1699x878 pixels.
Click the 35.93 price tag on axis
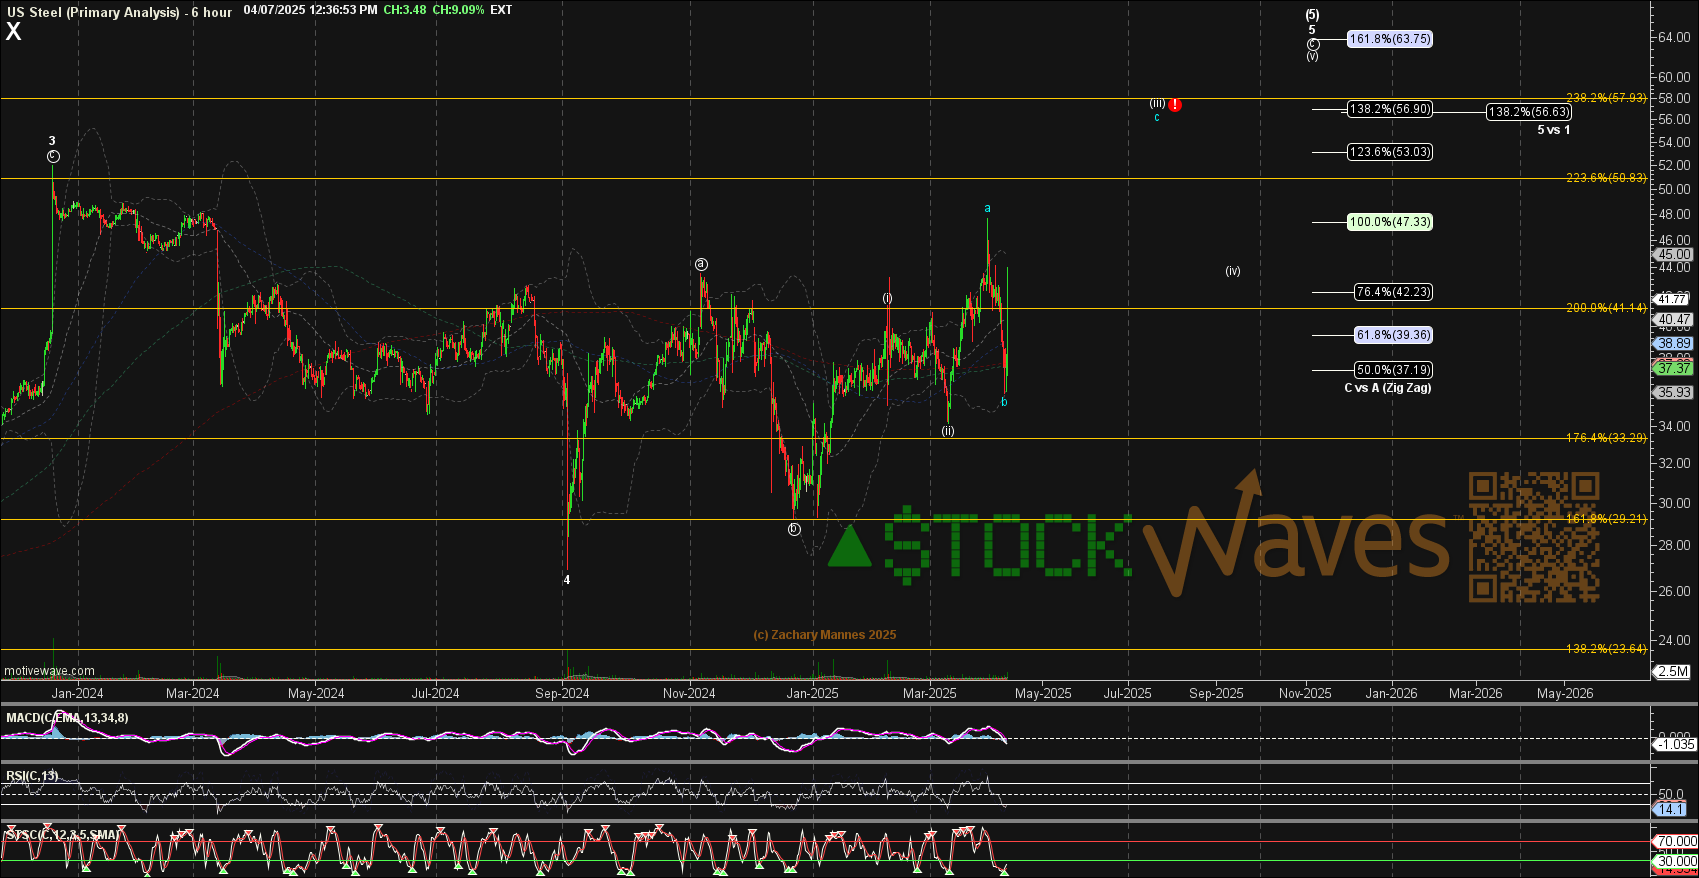(1674, 392)
